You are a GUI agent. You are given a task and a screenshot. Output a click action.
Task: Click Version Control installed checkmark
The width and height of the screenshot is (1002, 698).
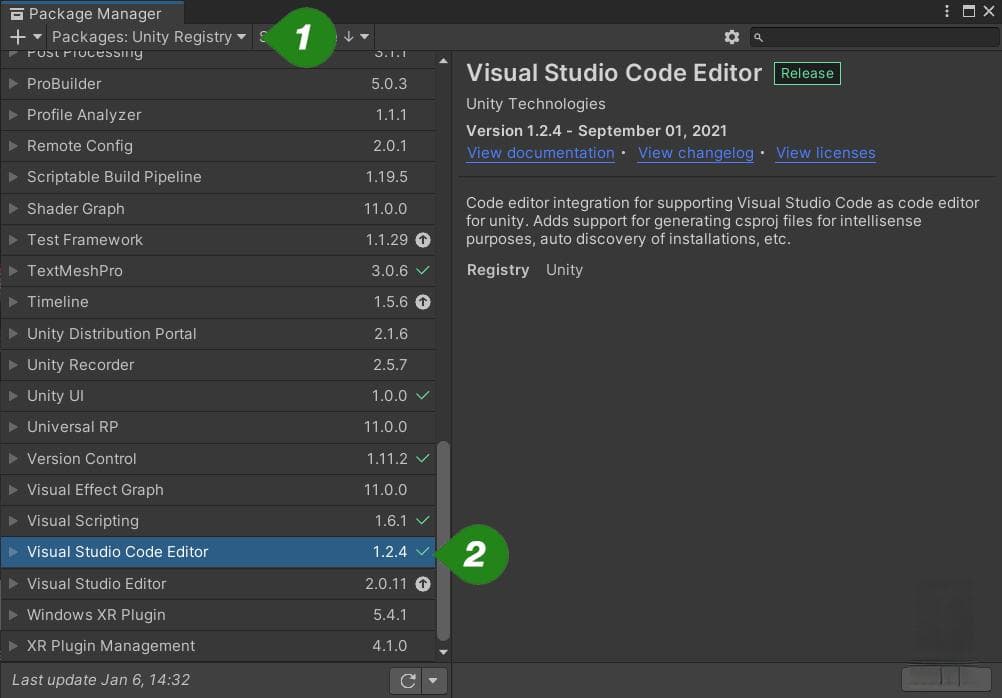coord(422,458)
